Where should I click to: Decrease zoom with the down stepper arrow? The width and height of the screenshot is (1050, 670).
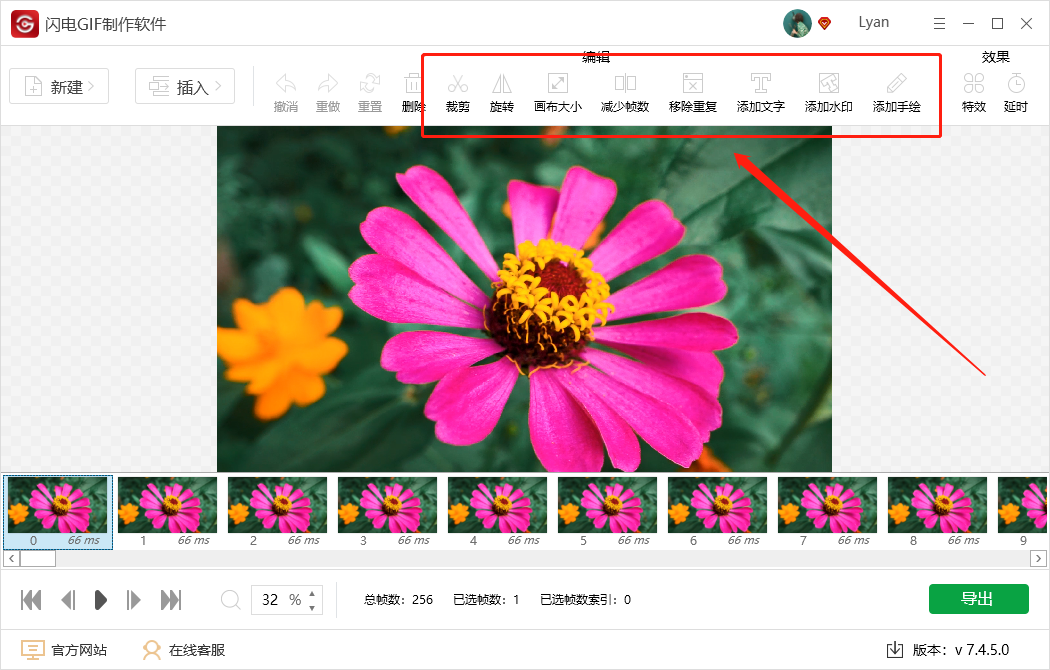[312, 608]
